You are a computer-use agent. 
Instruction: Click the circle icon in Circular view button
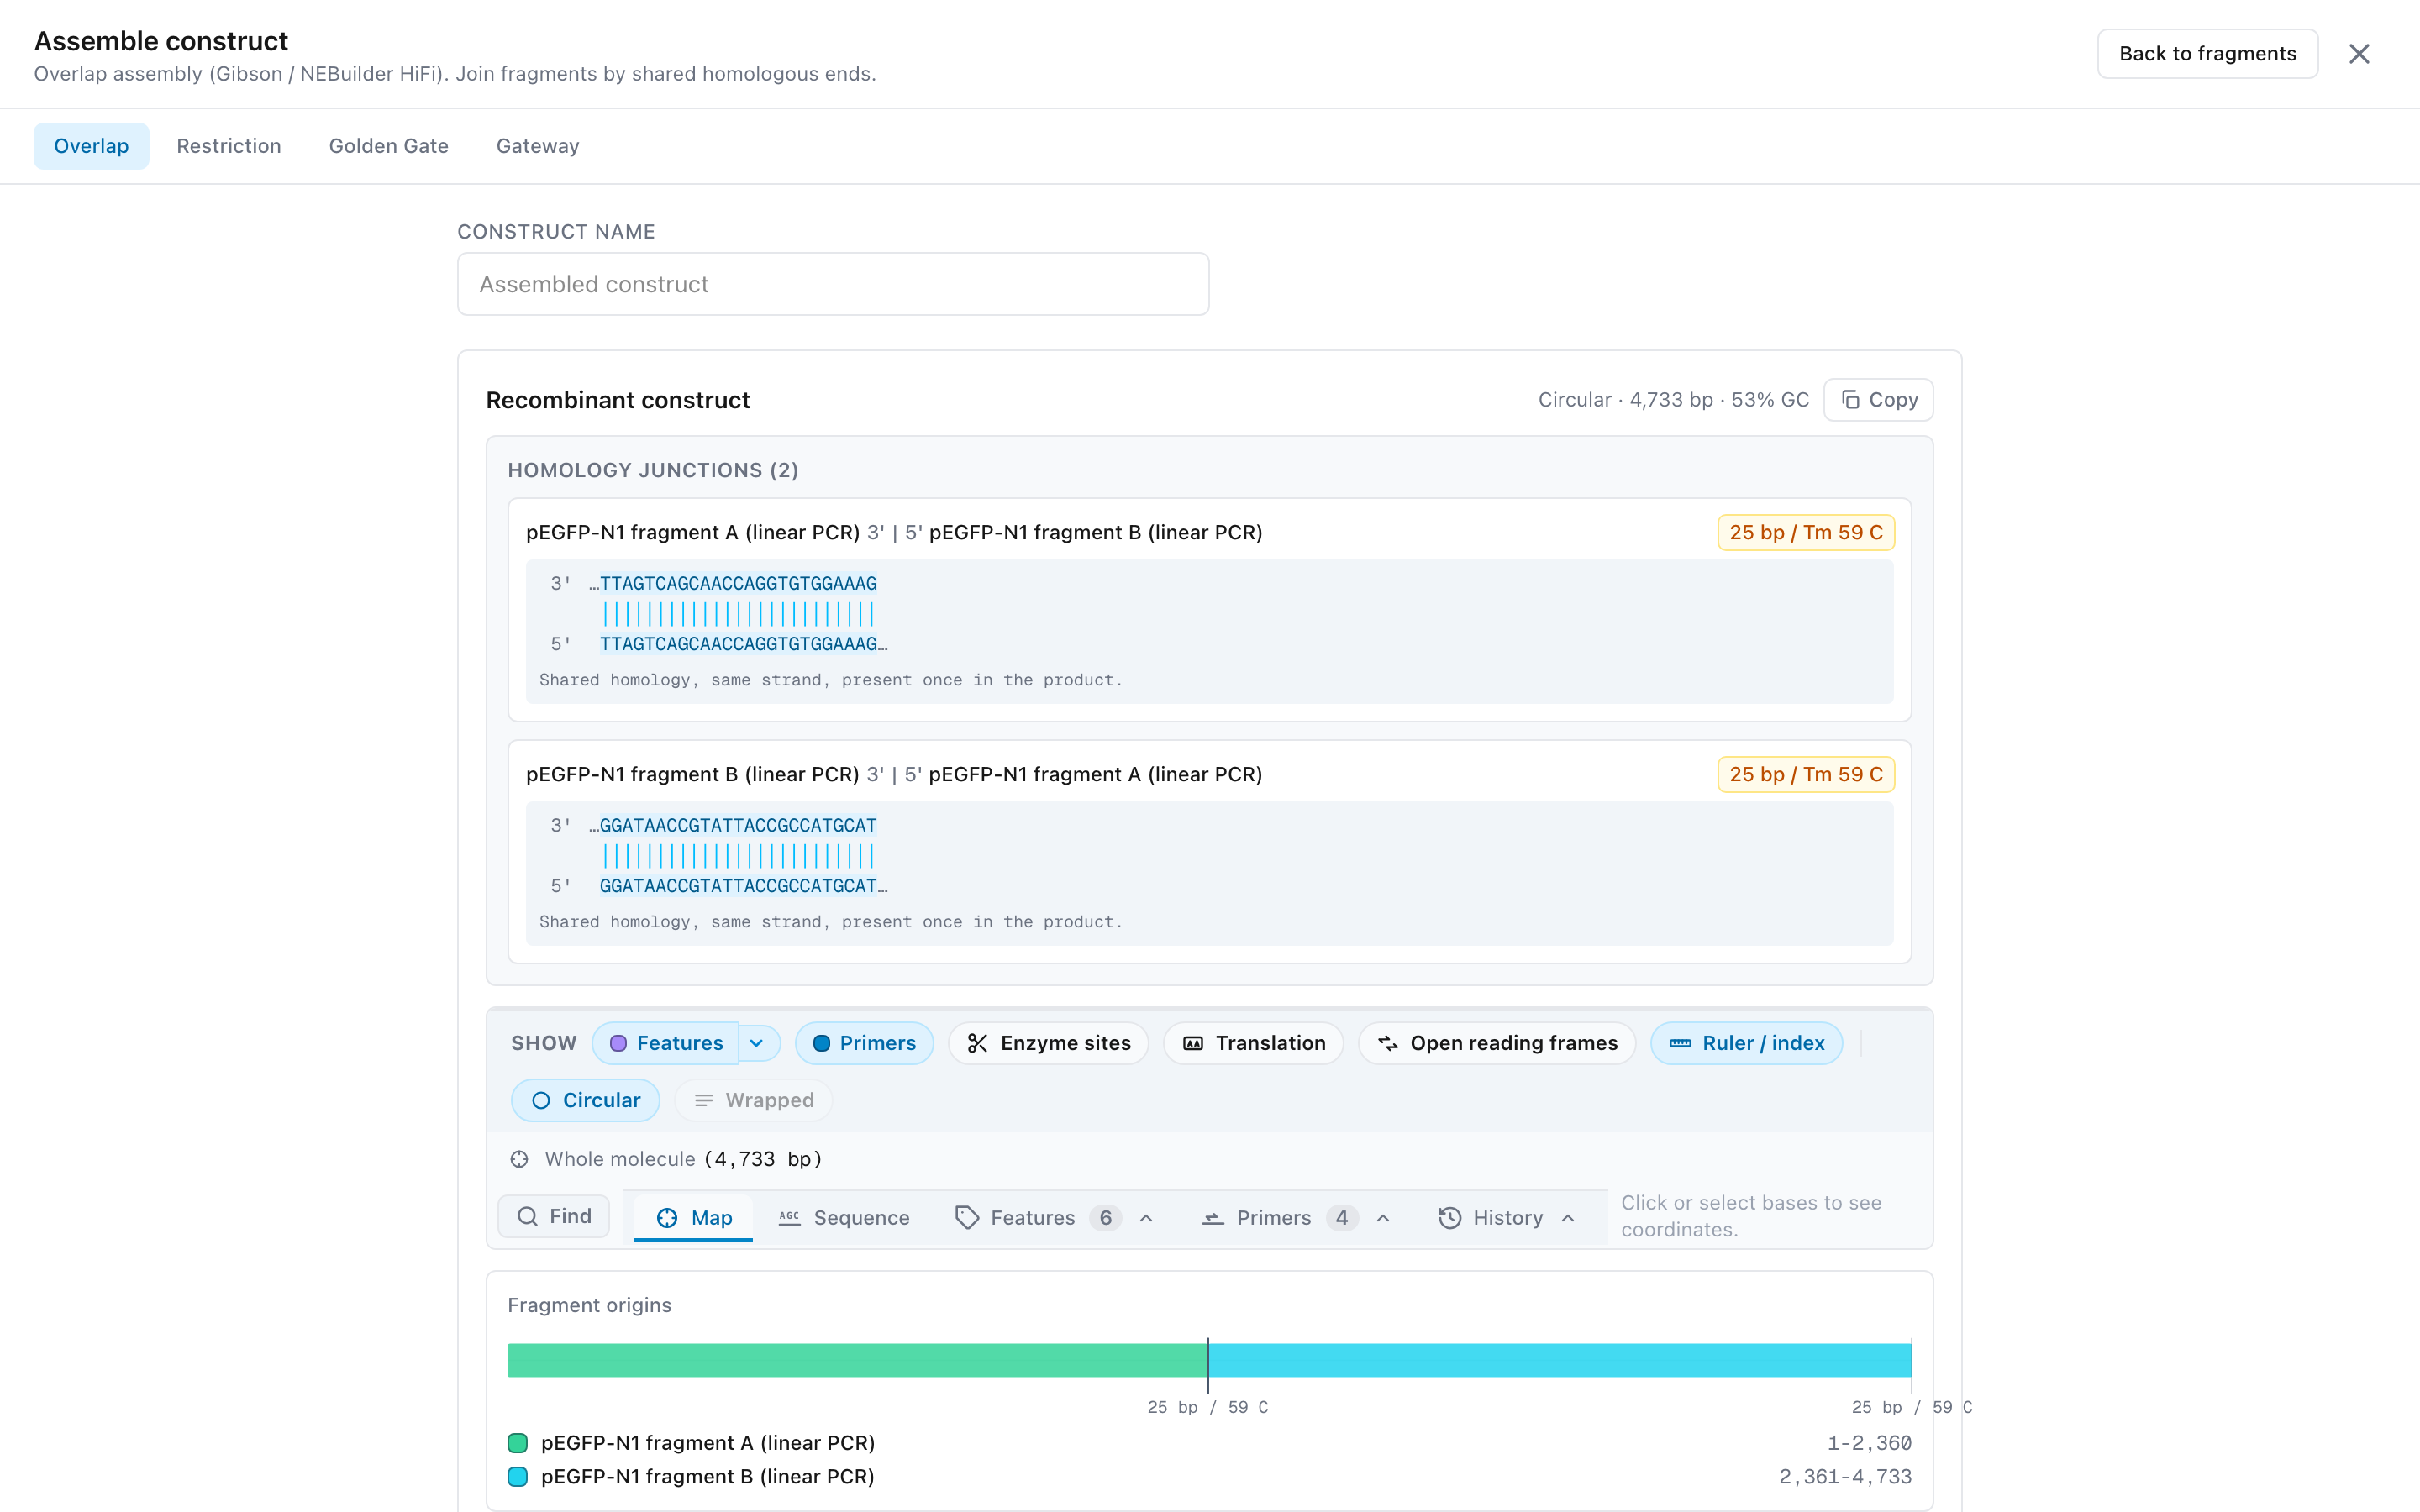(x=541, y=1100)
